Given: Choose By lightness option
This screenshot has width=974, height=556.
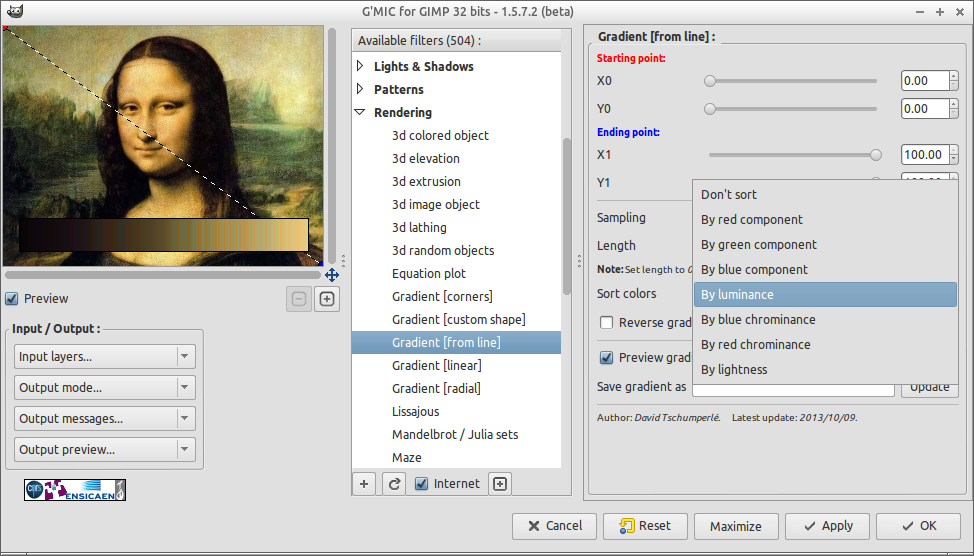Looking at the screenshot, I should [x=826, y=370].
